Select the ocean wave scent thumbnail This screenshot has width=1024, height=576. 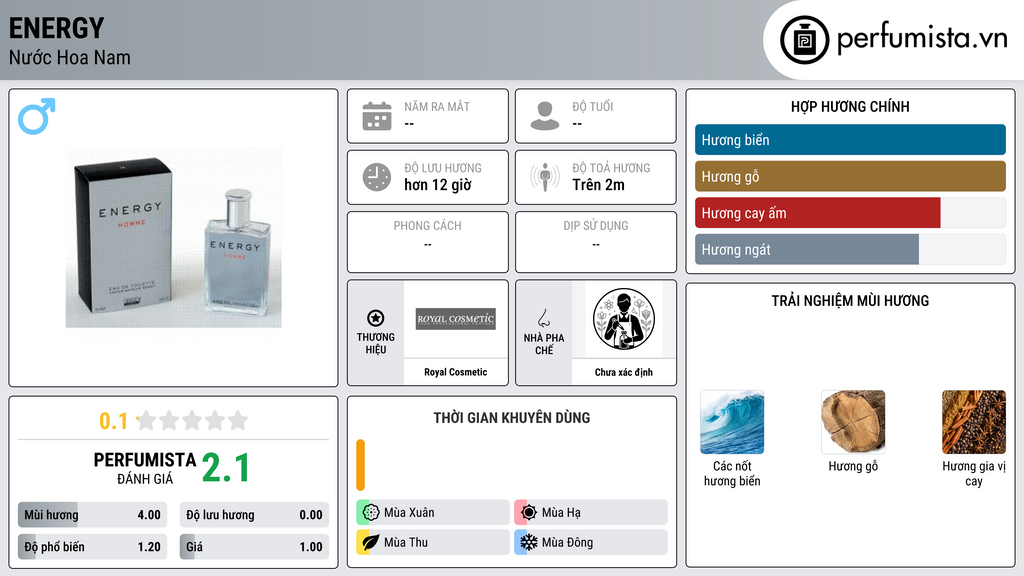tap(732, 422)
